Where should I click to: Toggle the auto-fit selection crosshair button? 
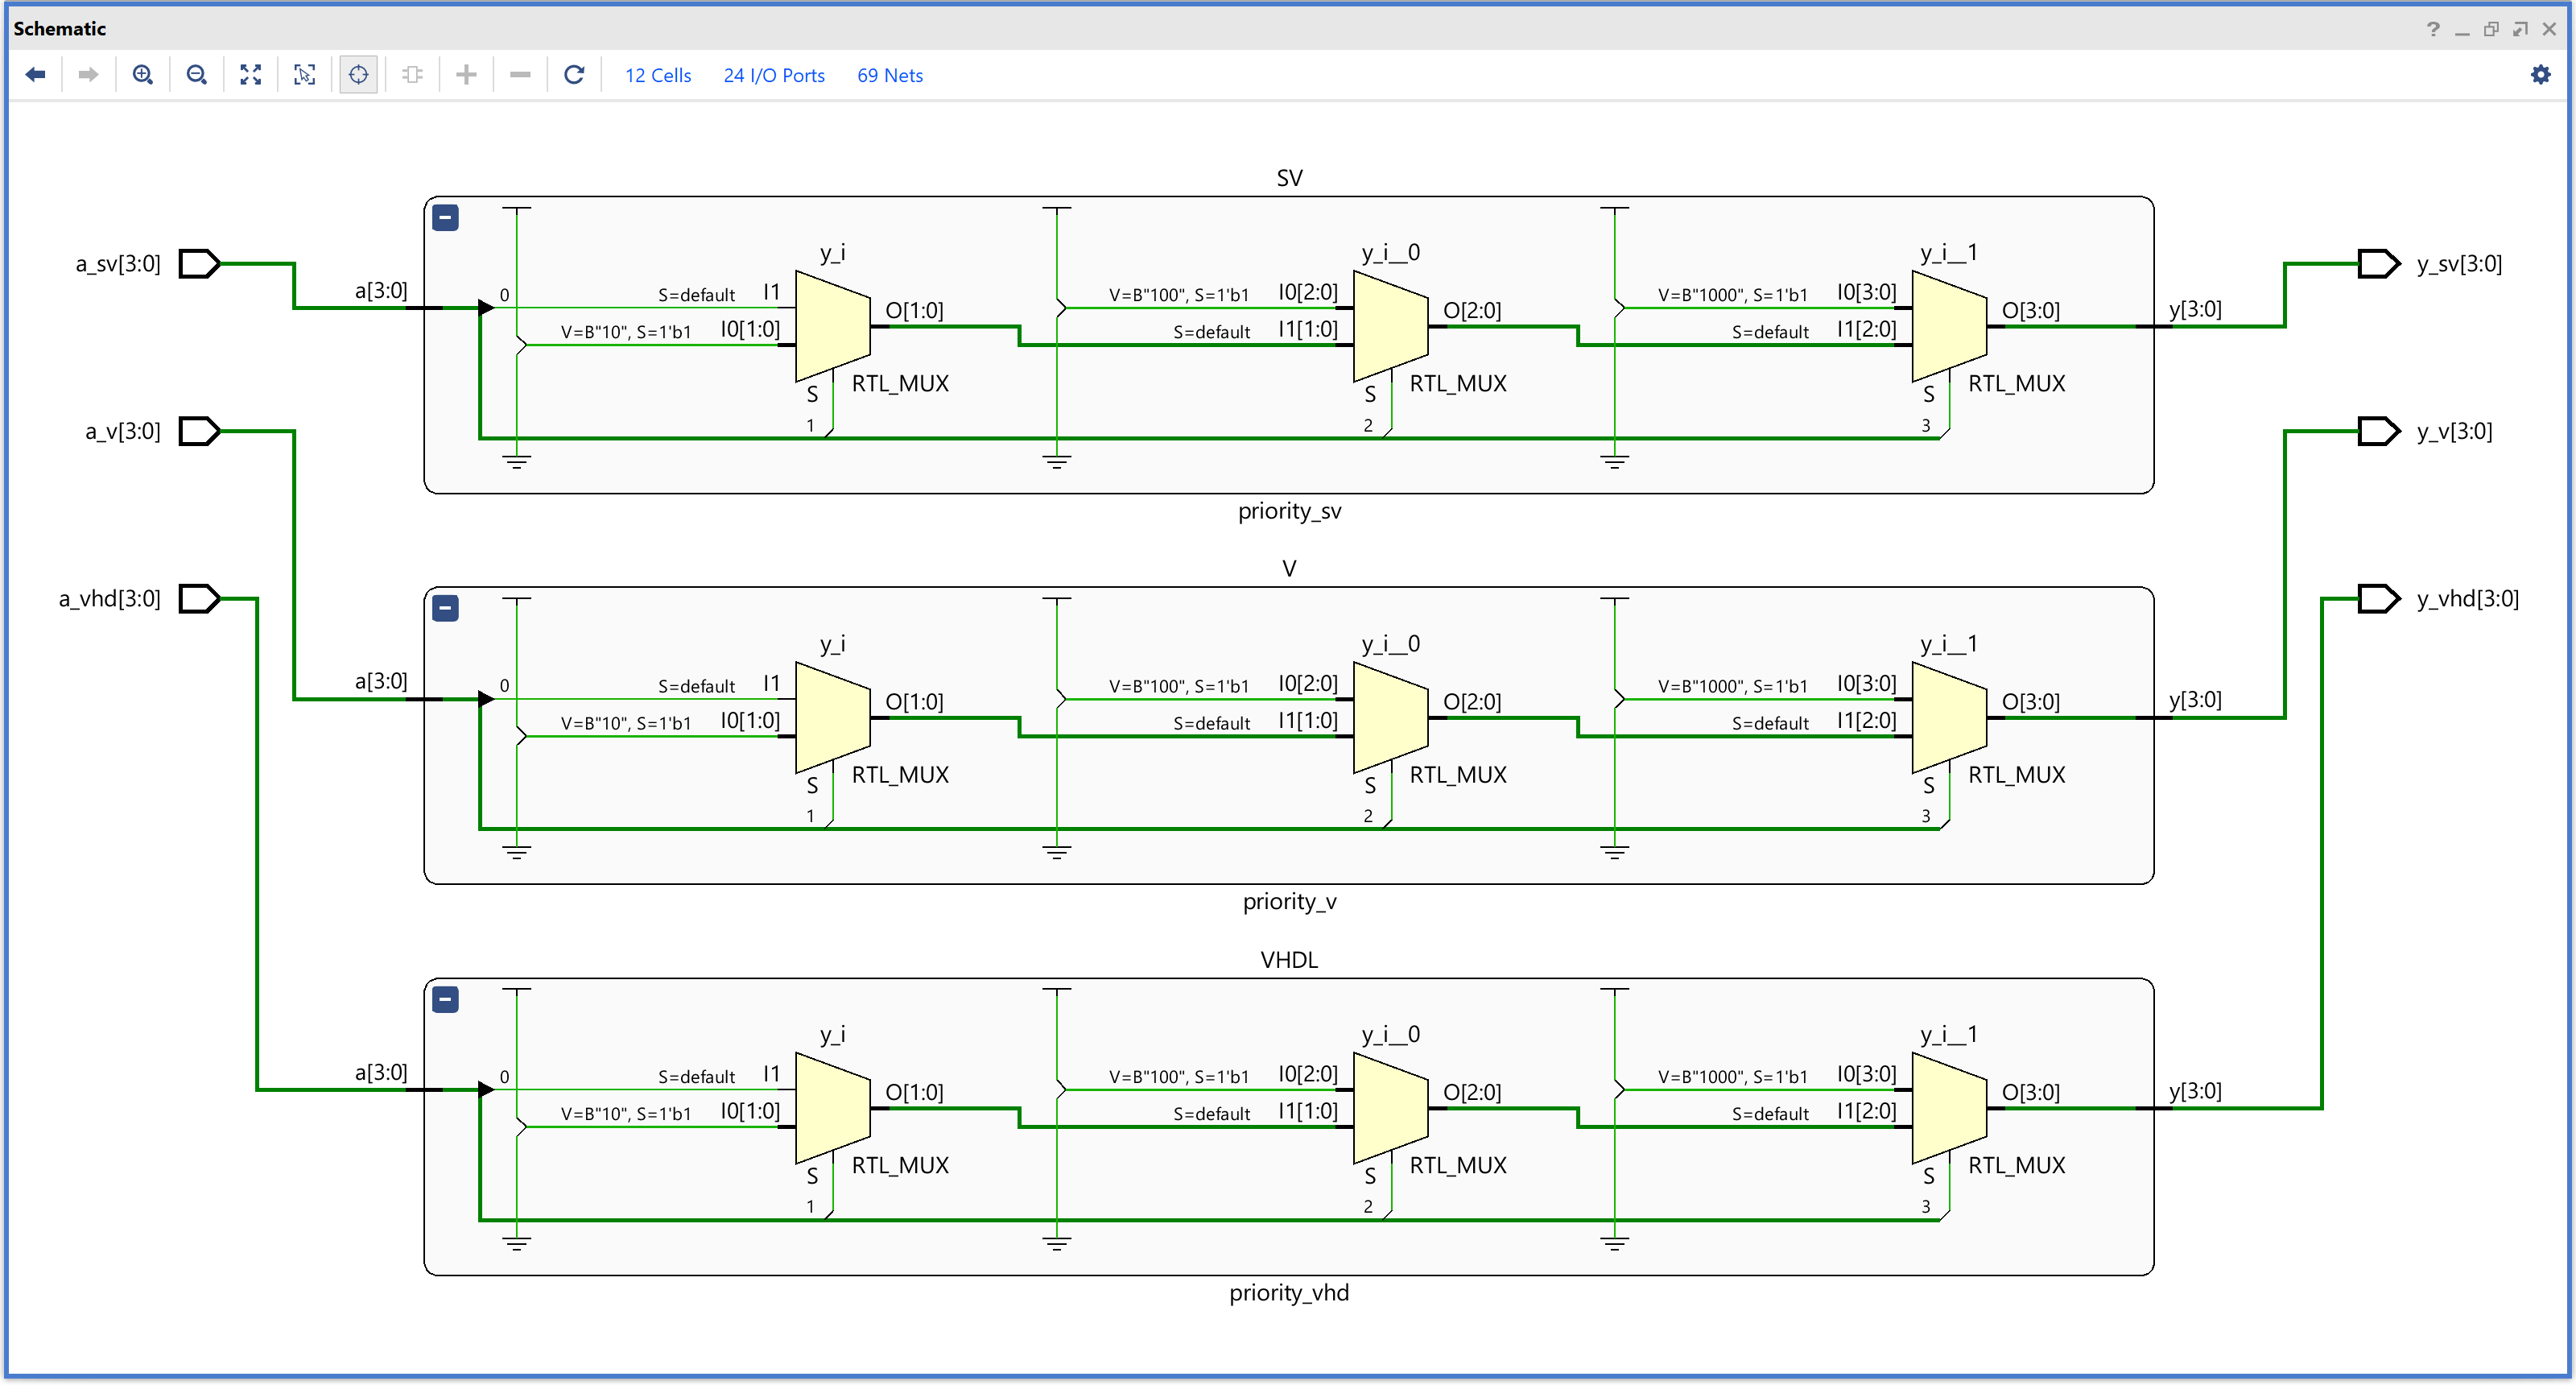(x=359, y=75)
